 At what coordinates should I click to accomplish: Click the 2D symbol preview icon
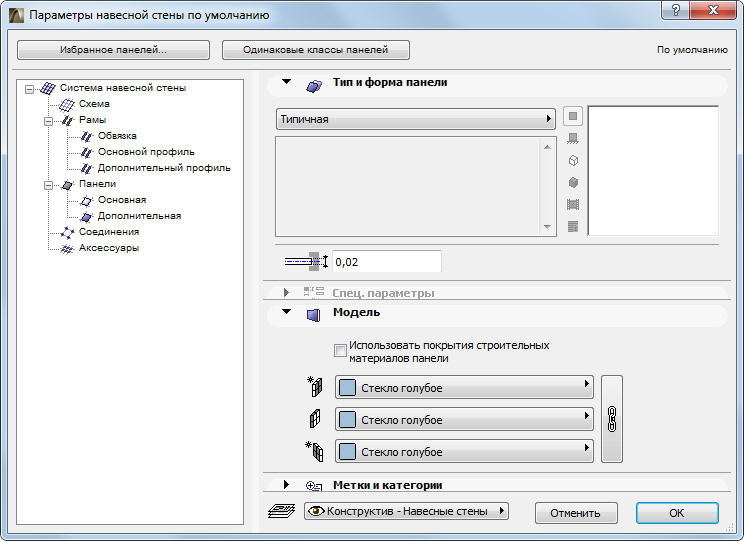pos(573,116)
